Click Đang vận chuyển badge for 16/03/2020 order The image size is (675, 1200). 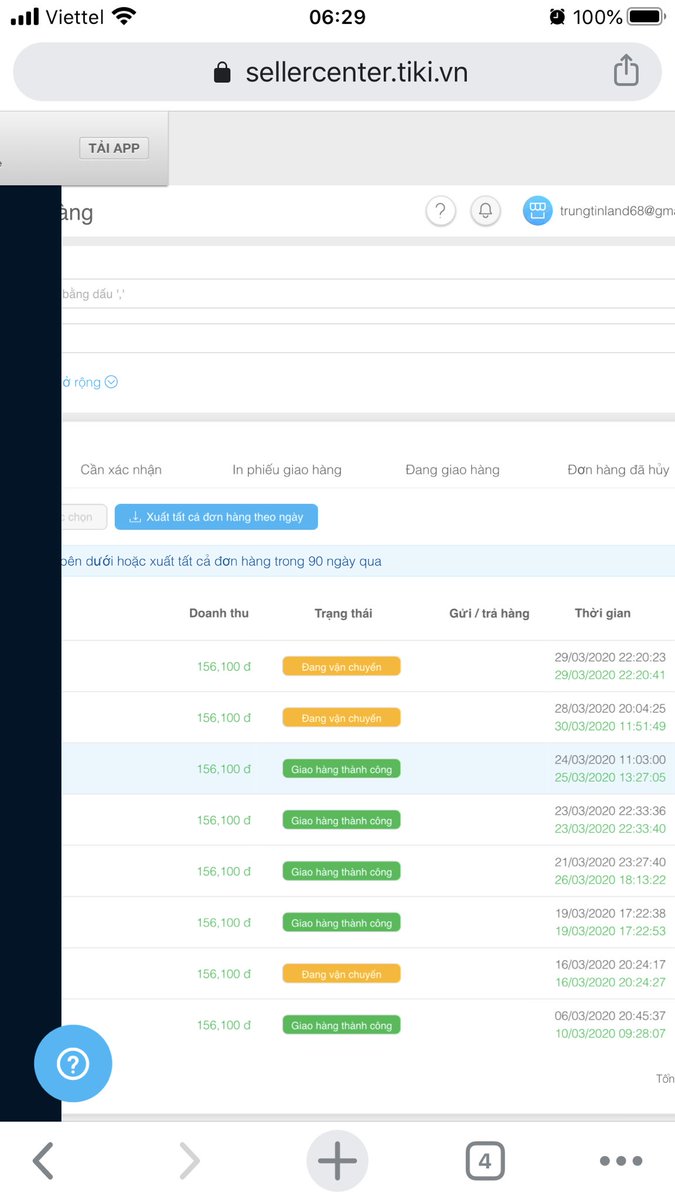(x=342, y=973)
